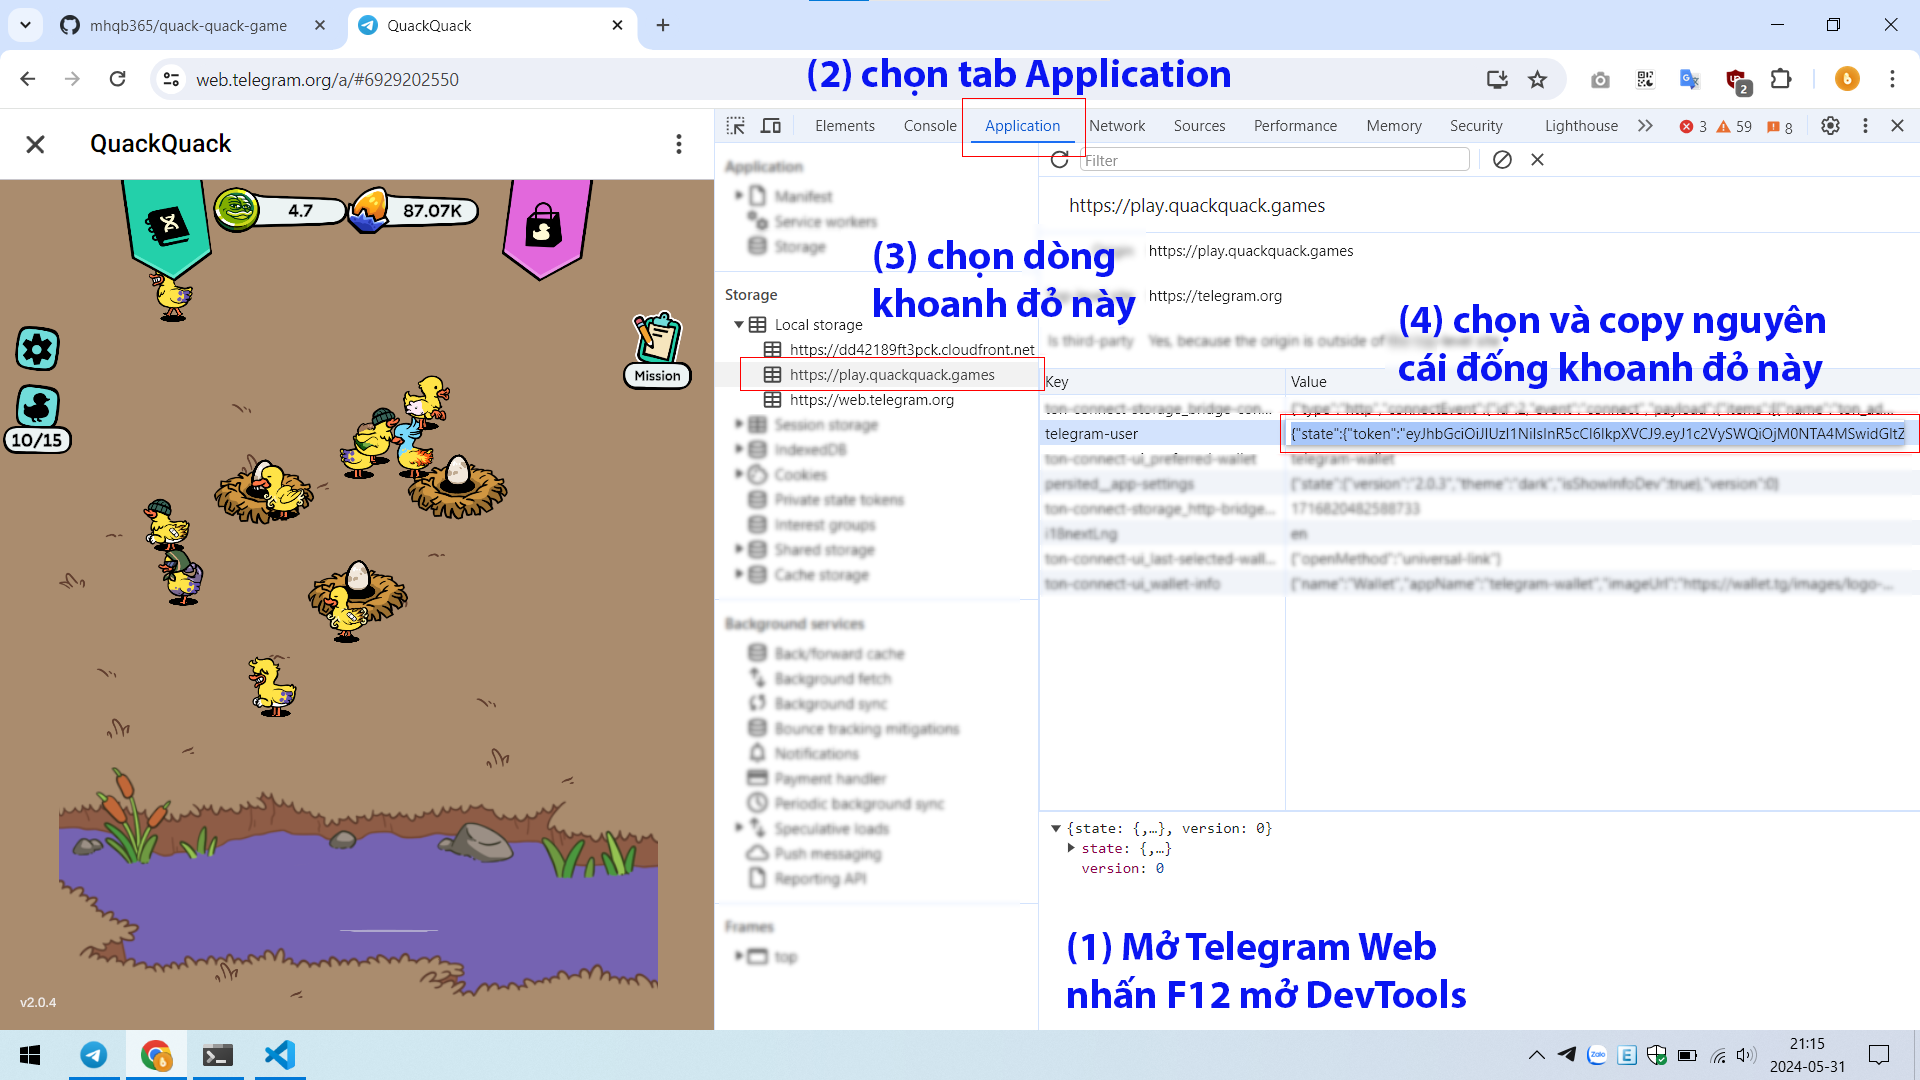Click refresh storage icon beside Filter

point(1060,160)
